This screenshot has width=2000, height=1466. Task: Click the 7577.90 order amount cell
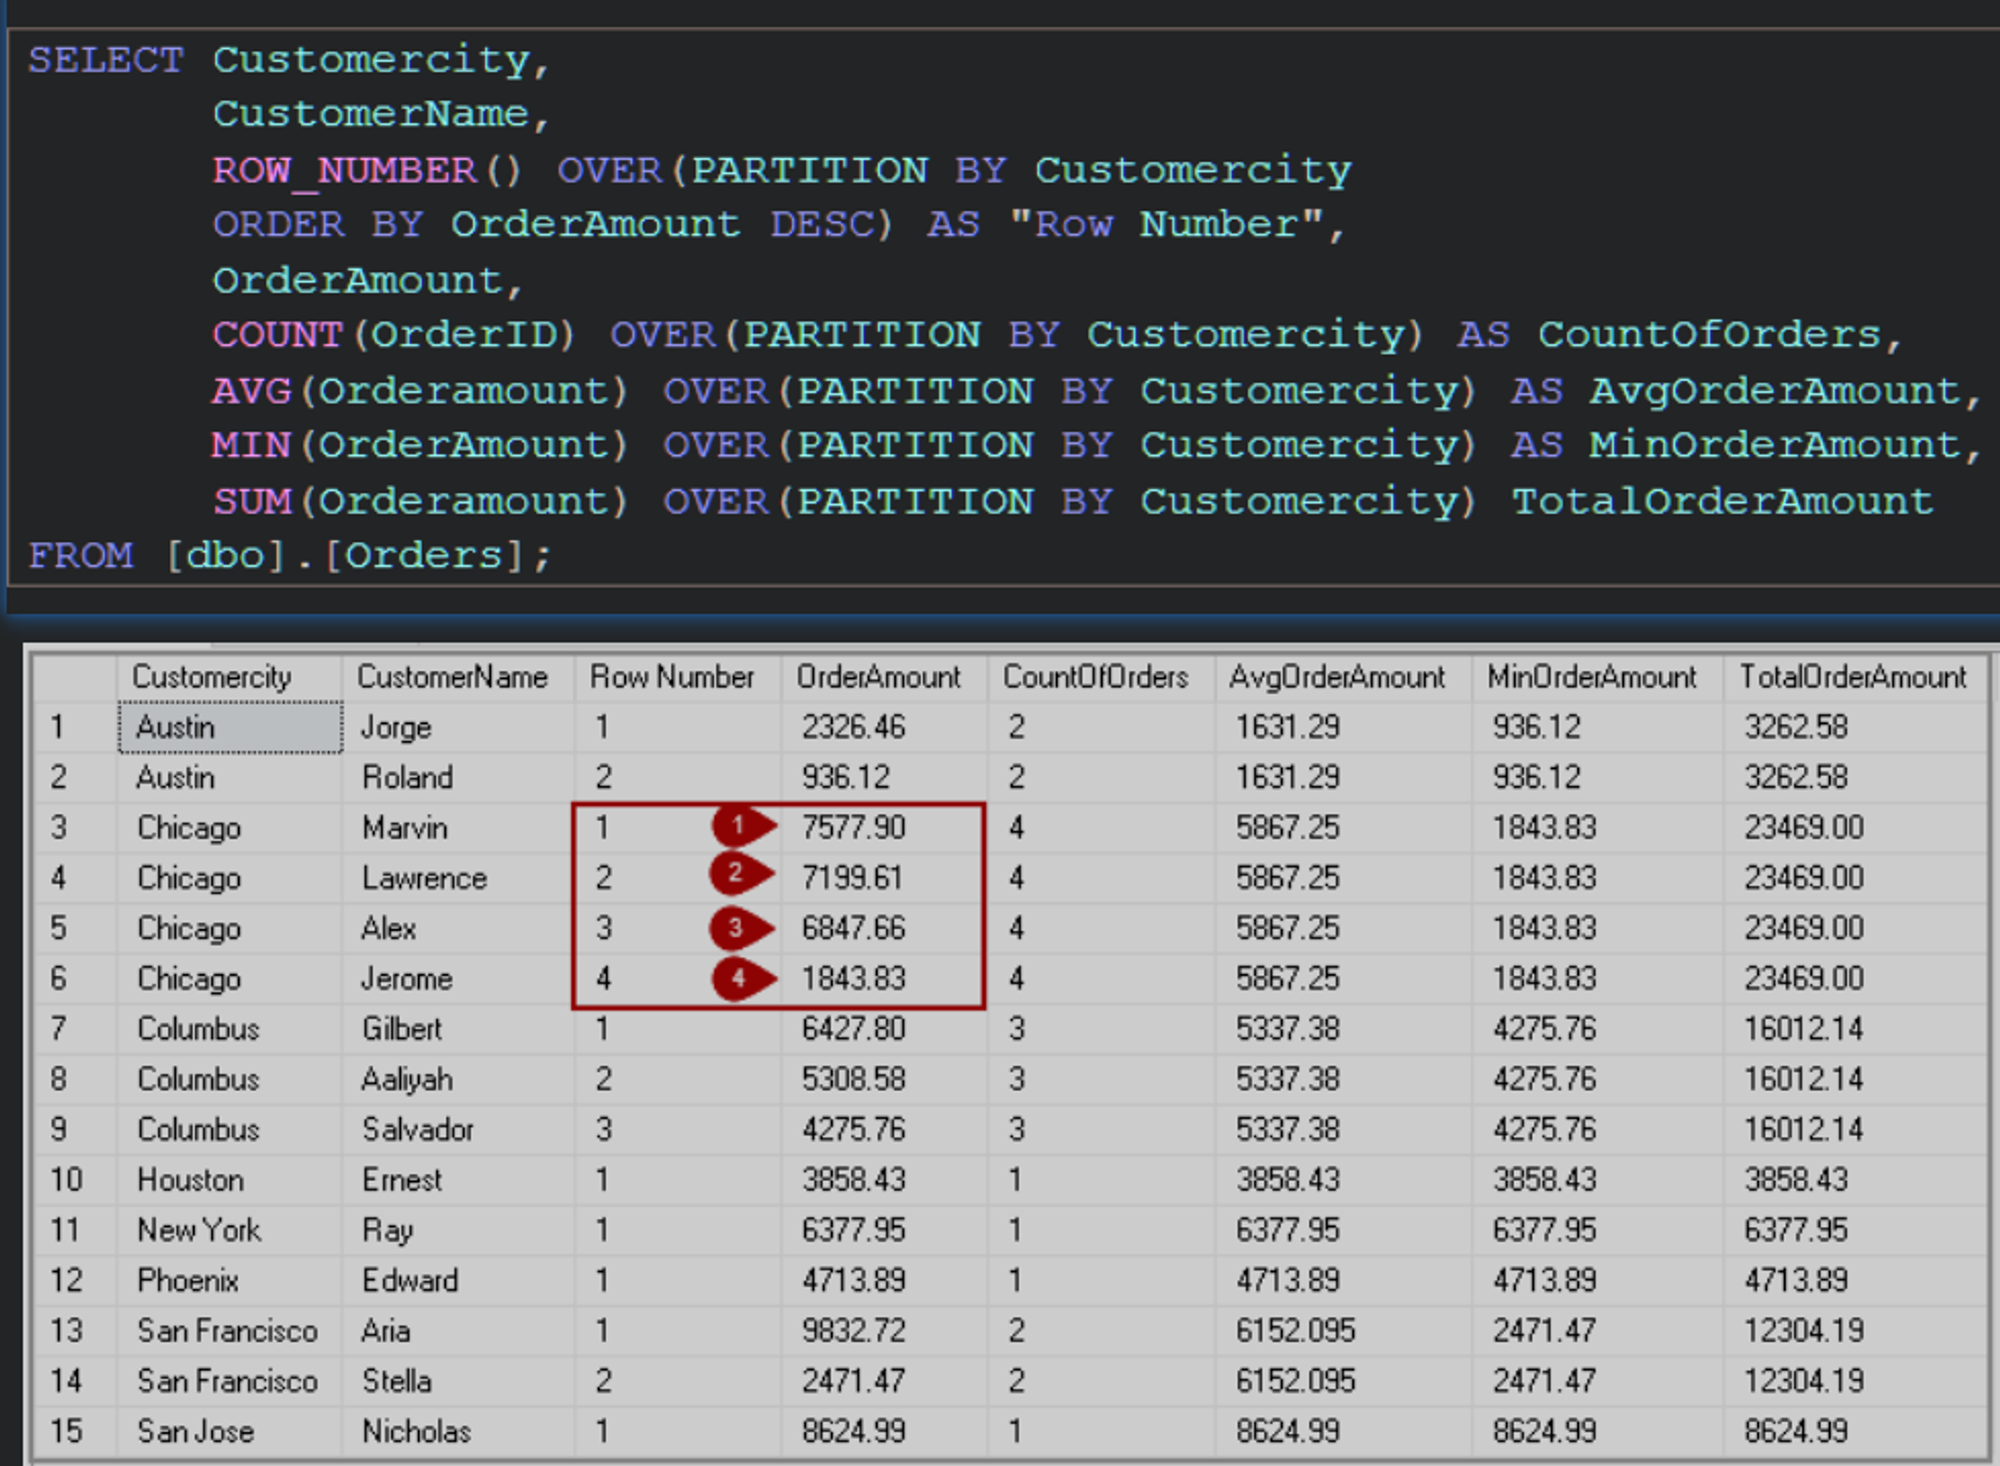884,827
